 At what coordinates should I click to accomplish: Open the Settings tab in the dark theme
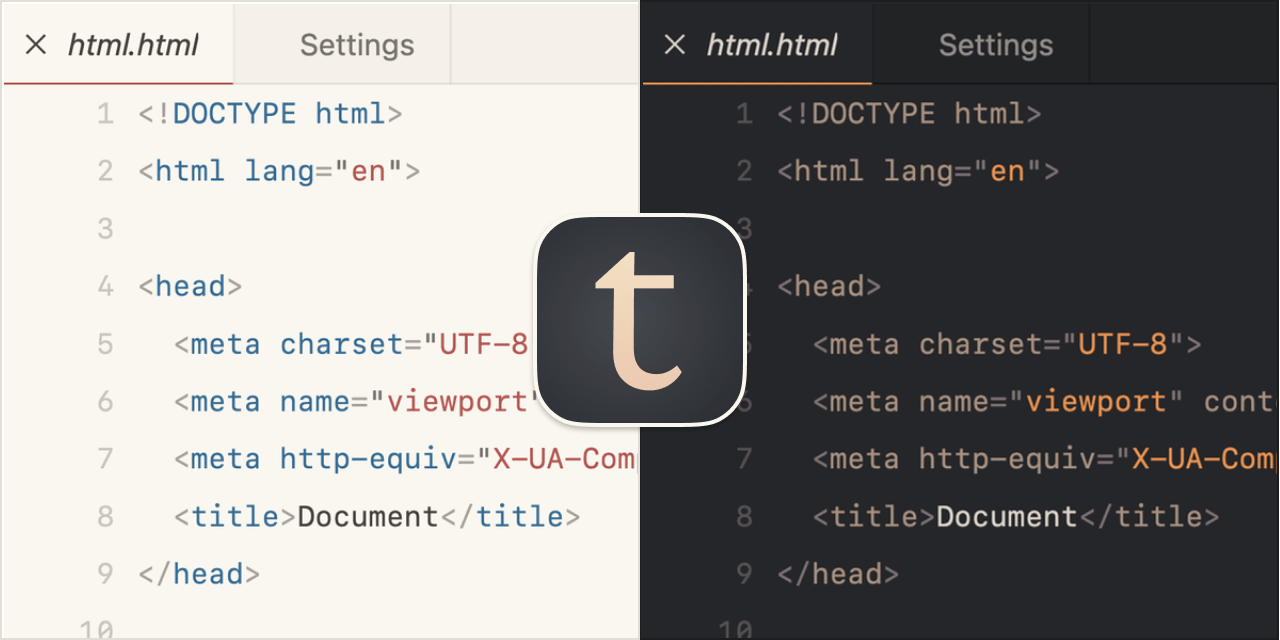tap(995, 44)
